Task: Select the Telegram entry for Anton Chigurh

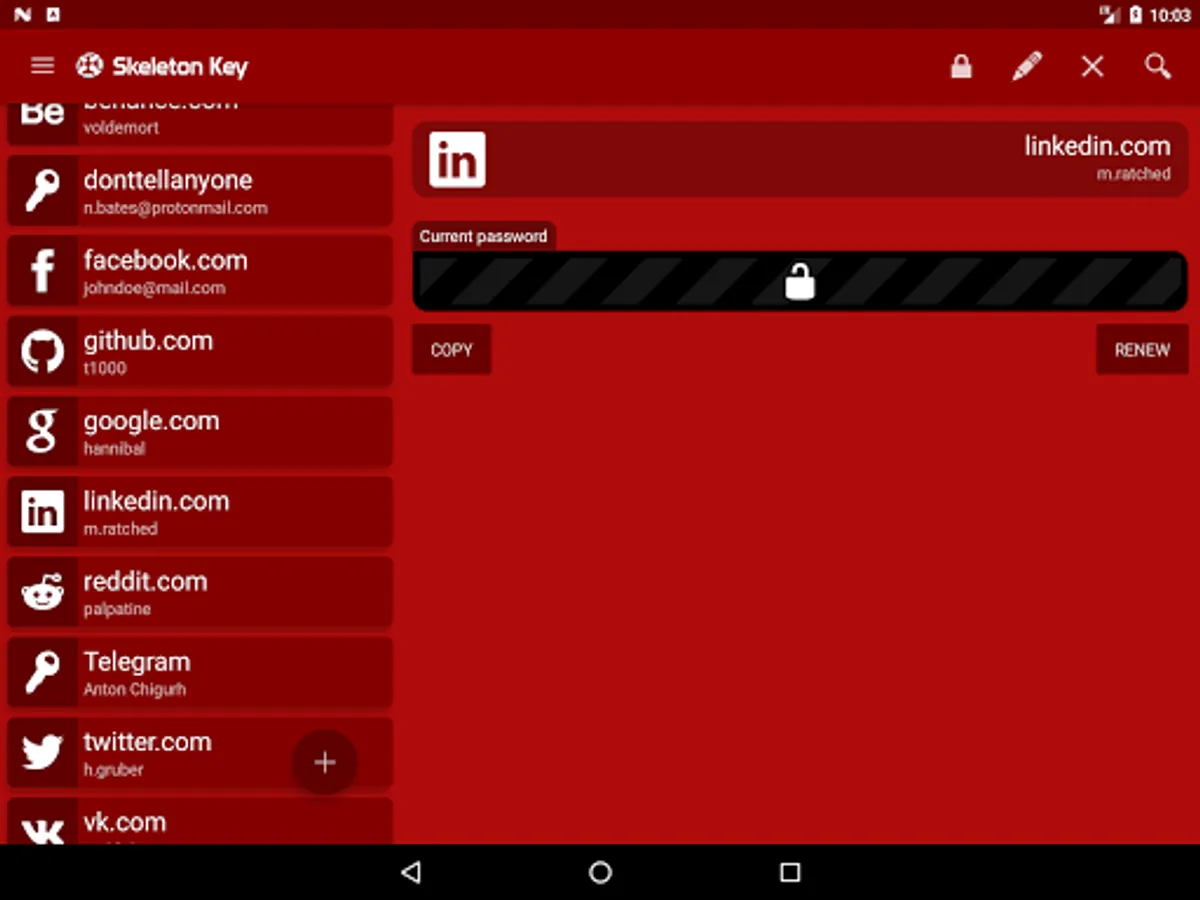Action: coord(200,672)
